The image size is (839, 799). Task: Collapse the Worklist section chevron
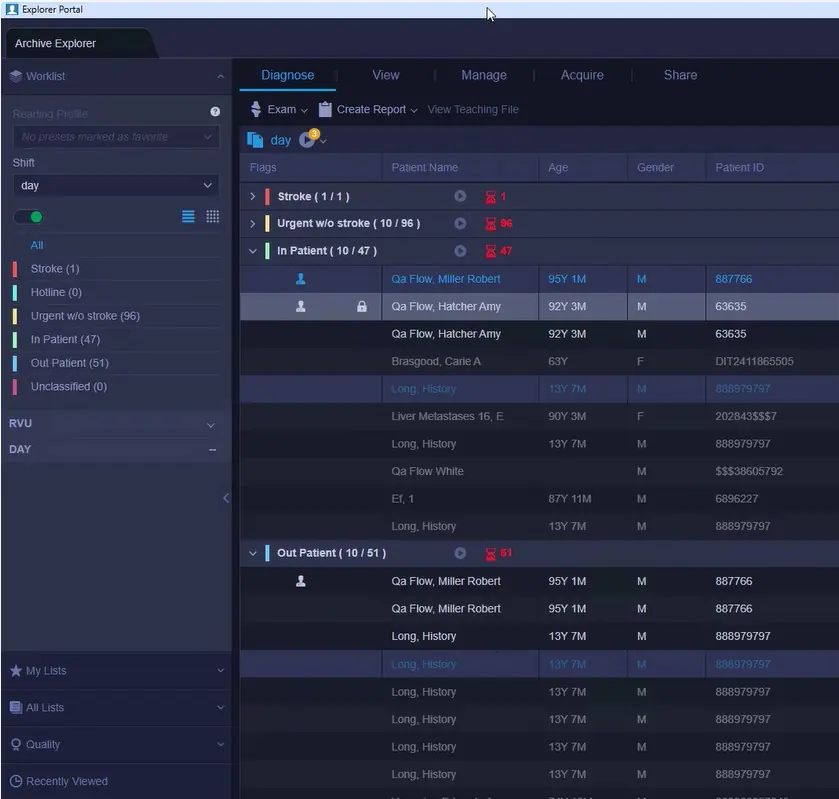[x=220, y=77]
